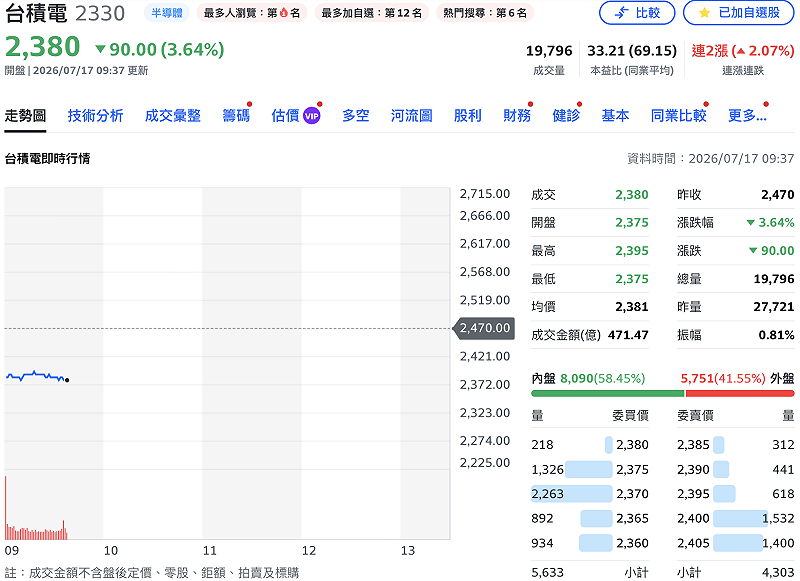This screenshot has height=581, width=800.
Task: Open the 走勢圖 tab
Action: tap(25, 116)
